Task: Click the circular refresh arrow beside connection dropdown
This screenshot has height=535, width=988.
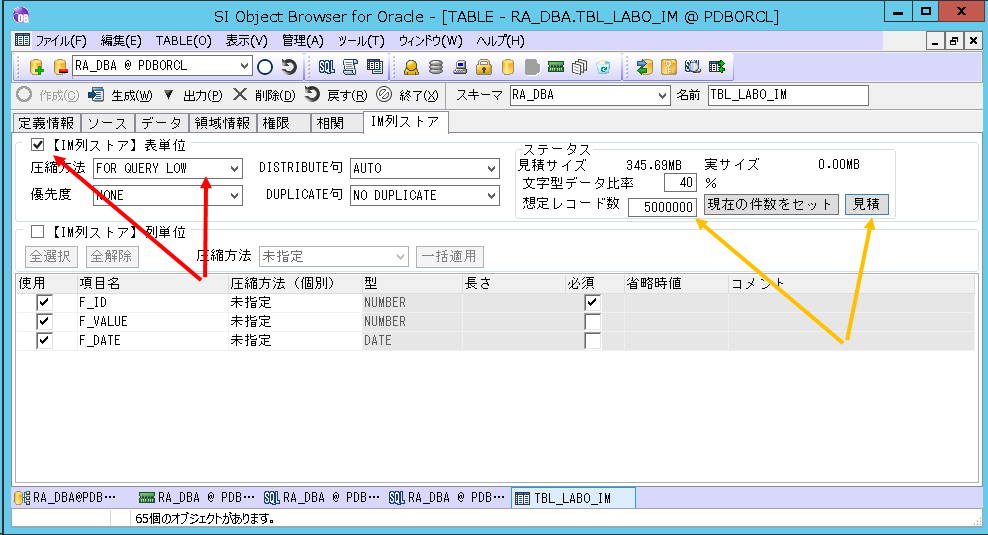Action: pos(289,67)
